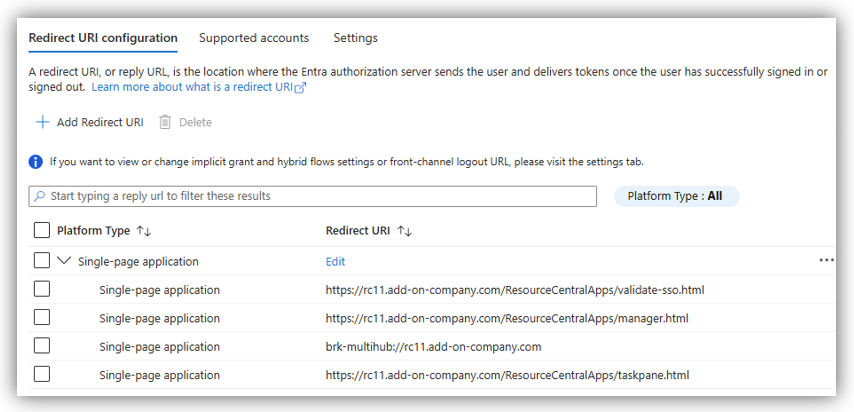Click the reply URL filter input field
This screenshot has width=854, height=412.
click(320, 196)
